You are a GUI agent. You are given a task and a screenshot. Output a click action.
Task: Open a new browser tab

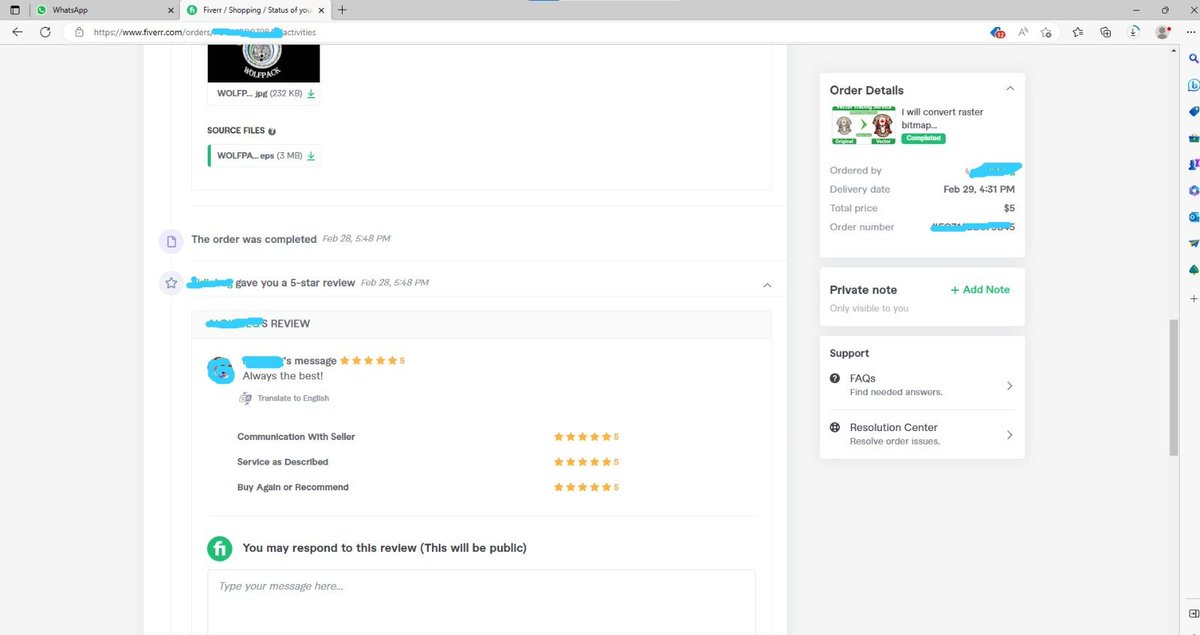click(343, 9)
